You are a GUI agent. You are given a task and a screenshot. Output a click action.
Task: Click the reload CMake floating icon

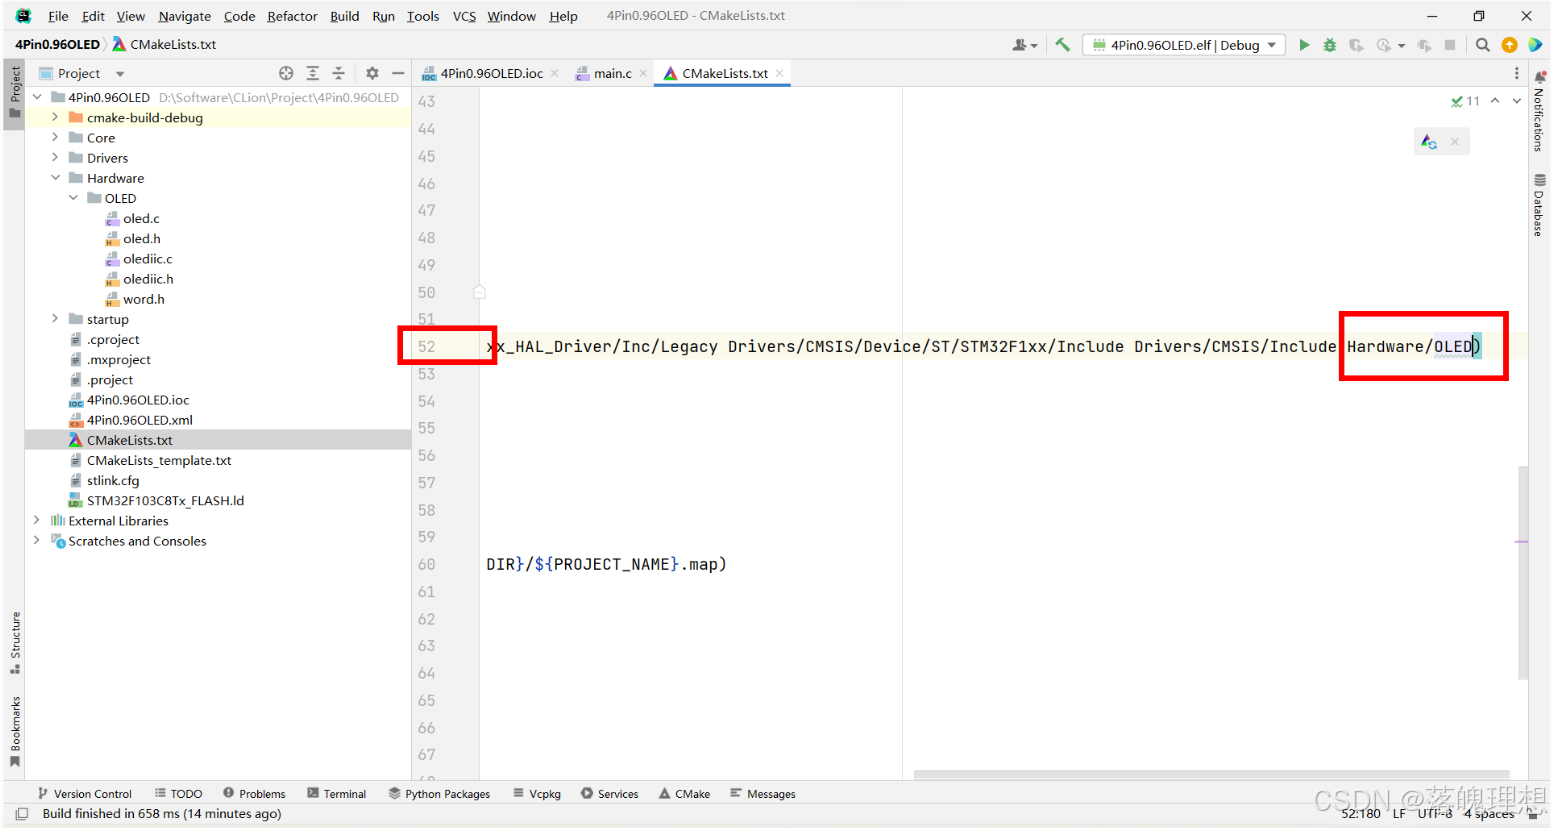pyautogui.click(x=1429, y=142)
